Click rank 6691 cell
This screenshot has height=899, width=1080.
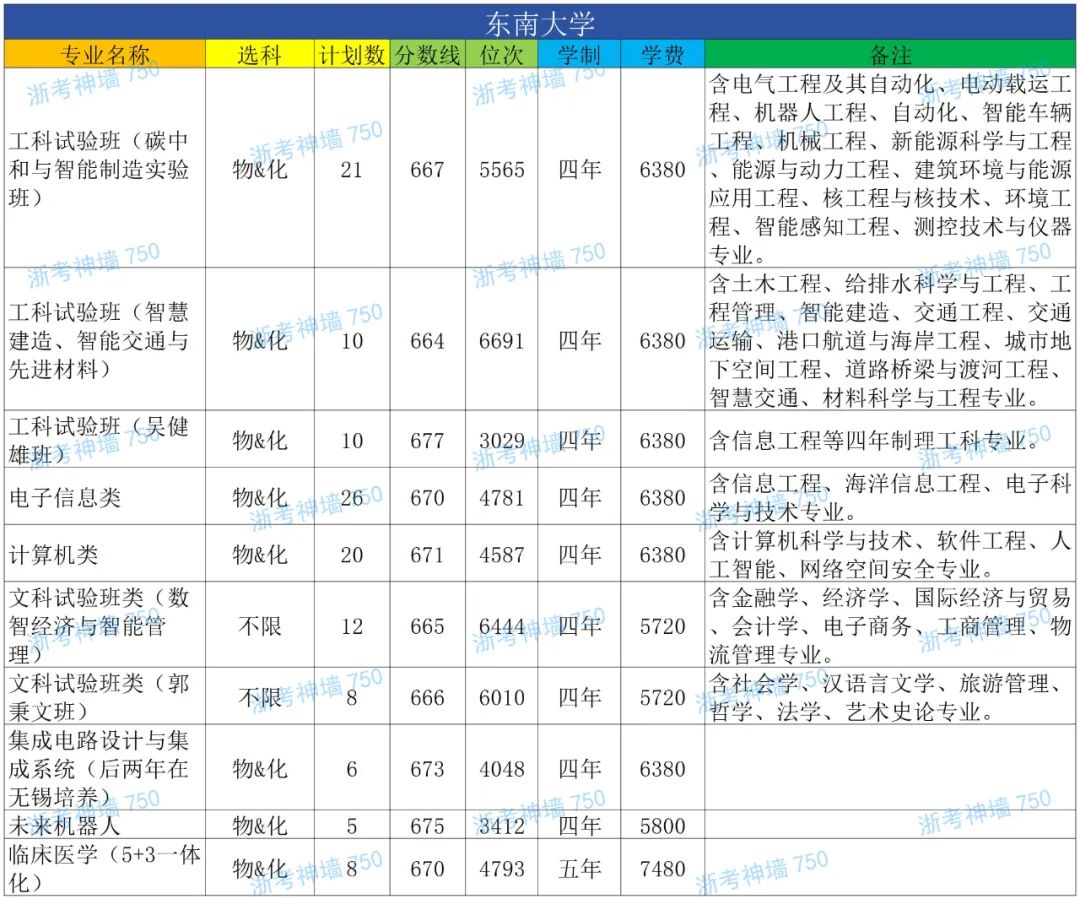pos(501,340)
